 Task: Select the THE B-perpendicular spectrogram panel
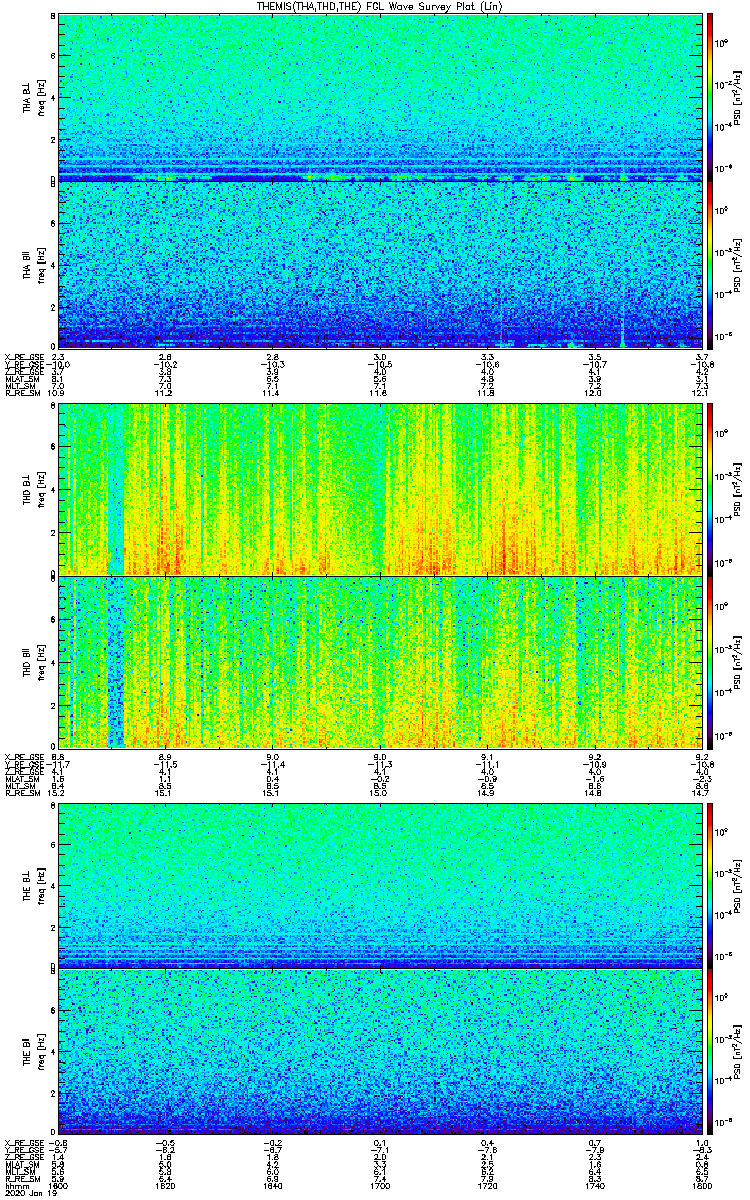pos(379,886)
